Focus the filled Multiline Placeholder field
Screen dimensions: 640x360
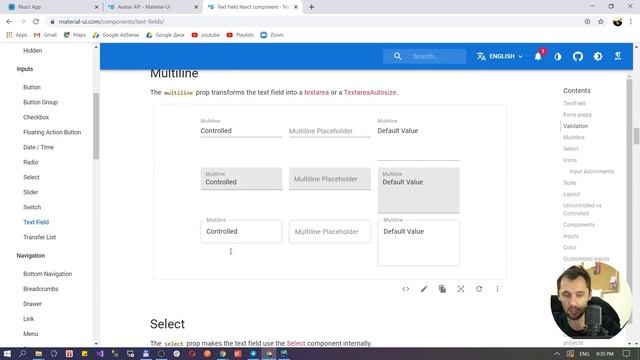(330, 179)
